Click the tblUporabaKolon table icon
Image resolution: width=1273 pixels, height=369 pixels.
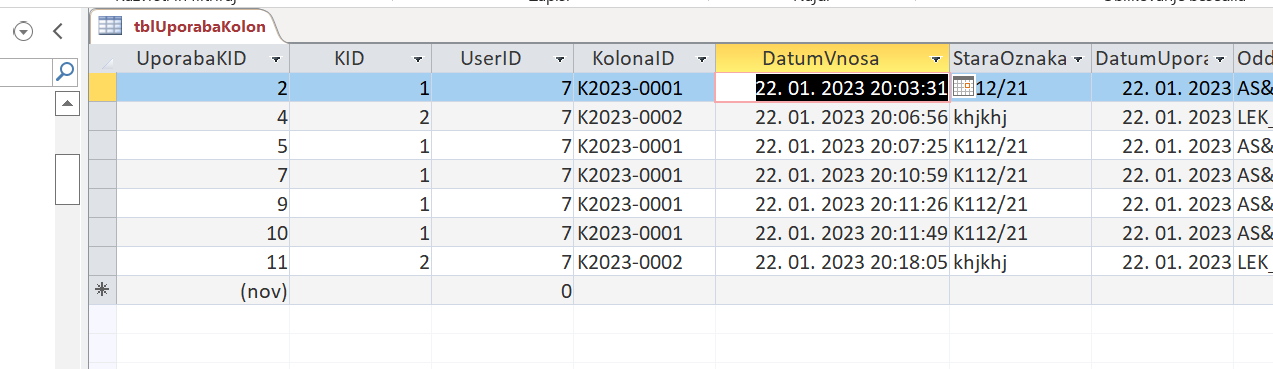pyautogui.click(x=110, y=27)
